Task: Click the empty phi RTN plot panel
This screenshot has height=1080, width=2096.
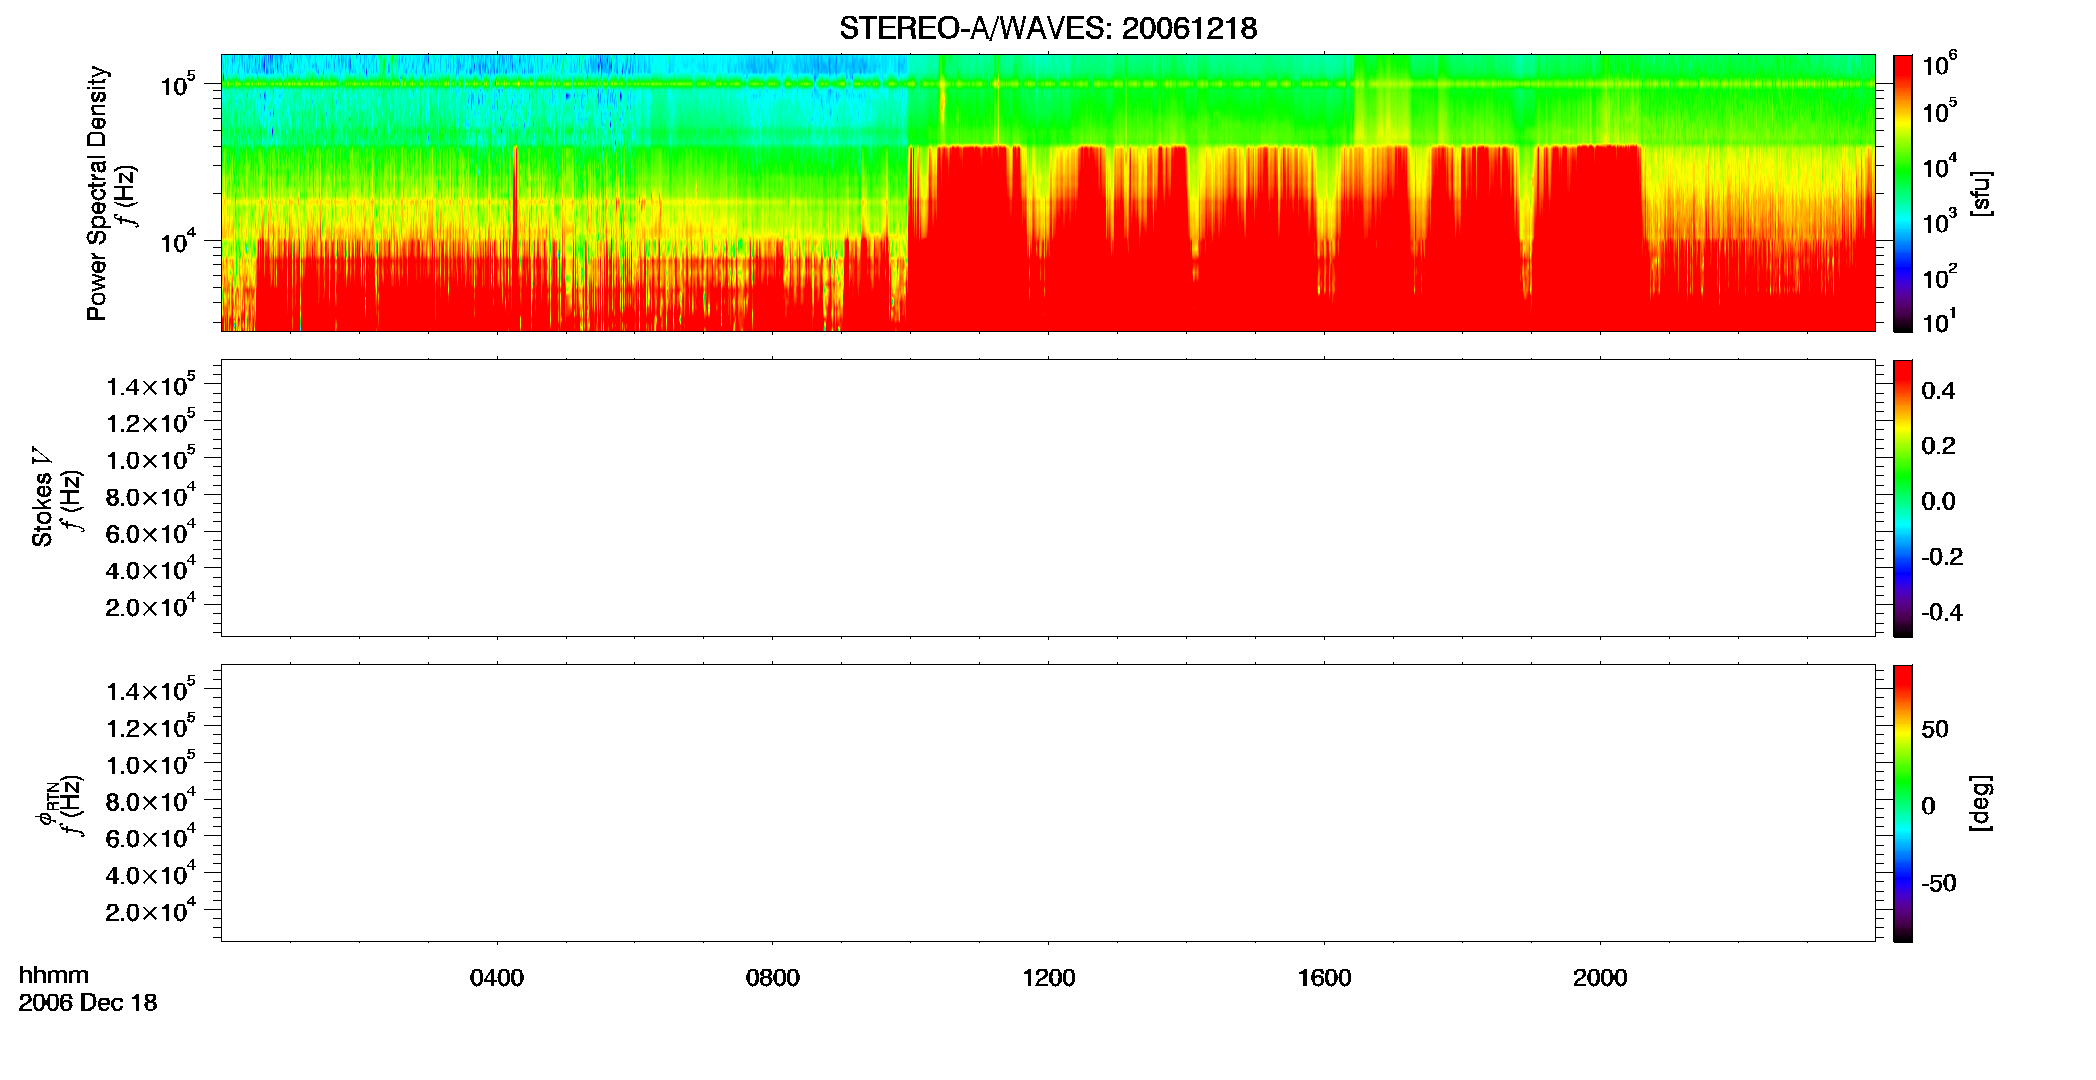Action: (x=1048, y=803)
